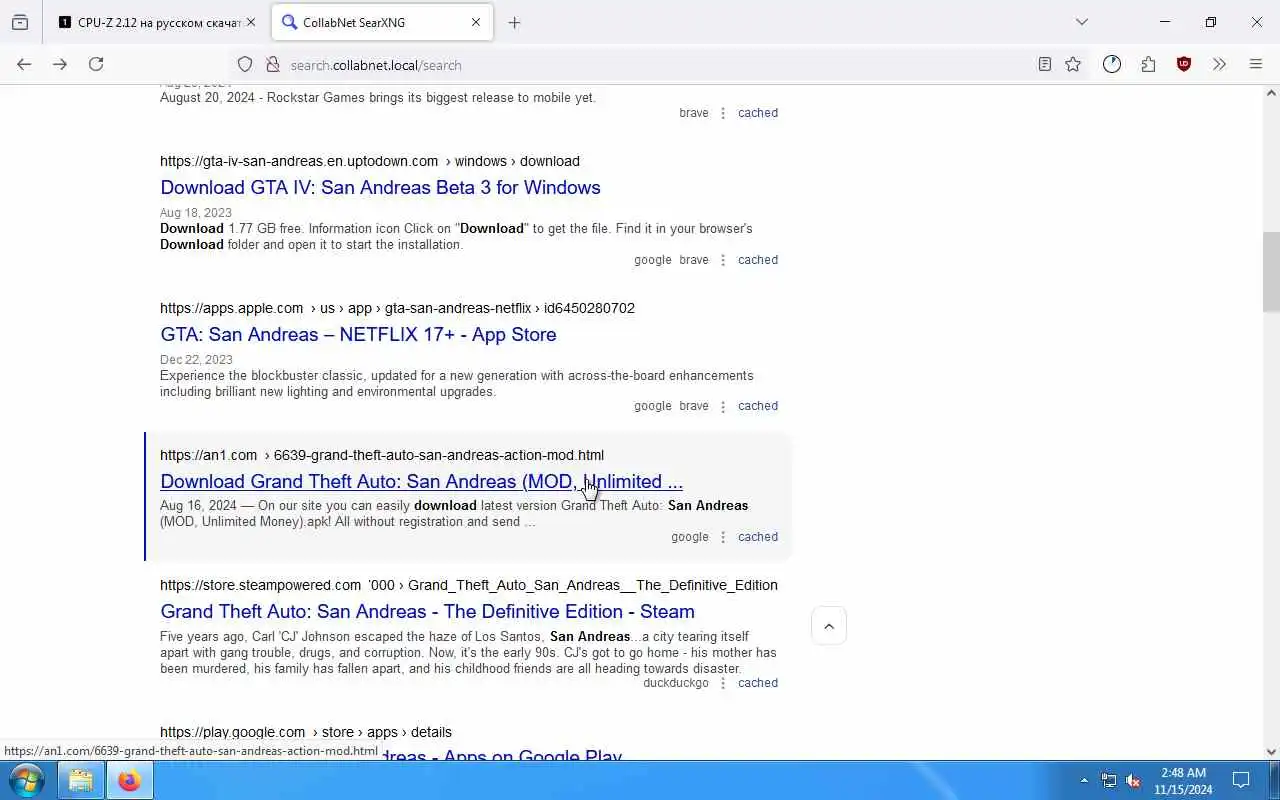Open File Explorer from the taskbar
1280x800 pixels.
[x=81, y=780]
